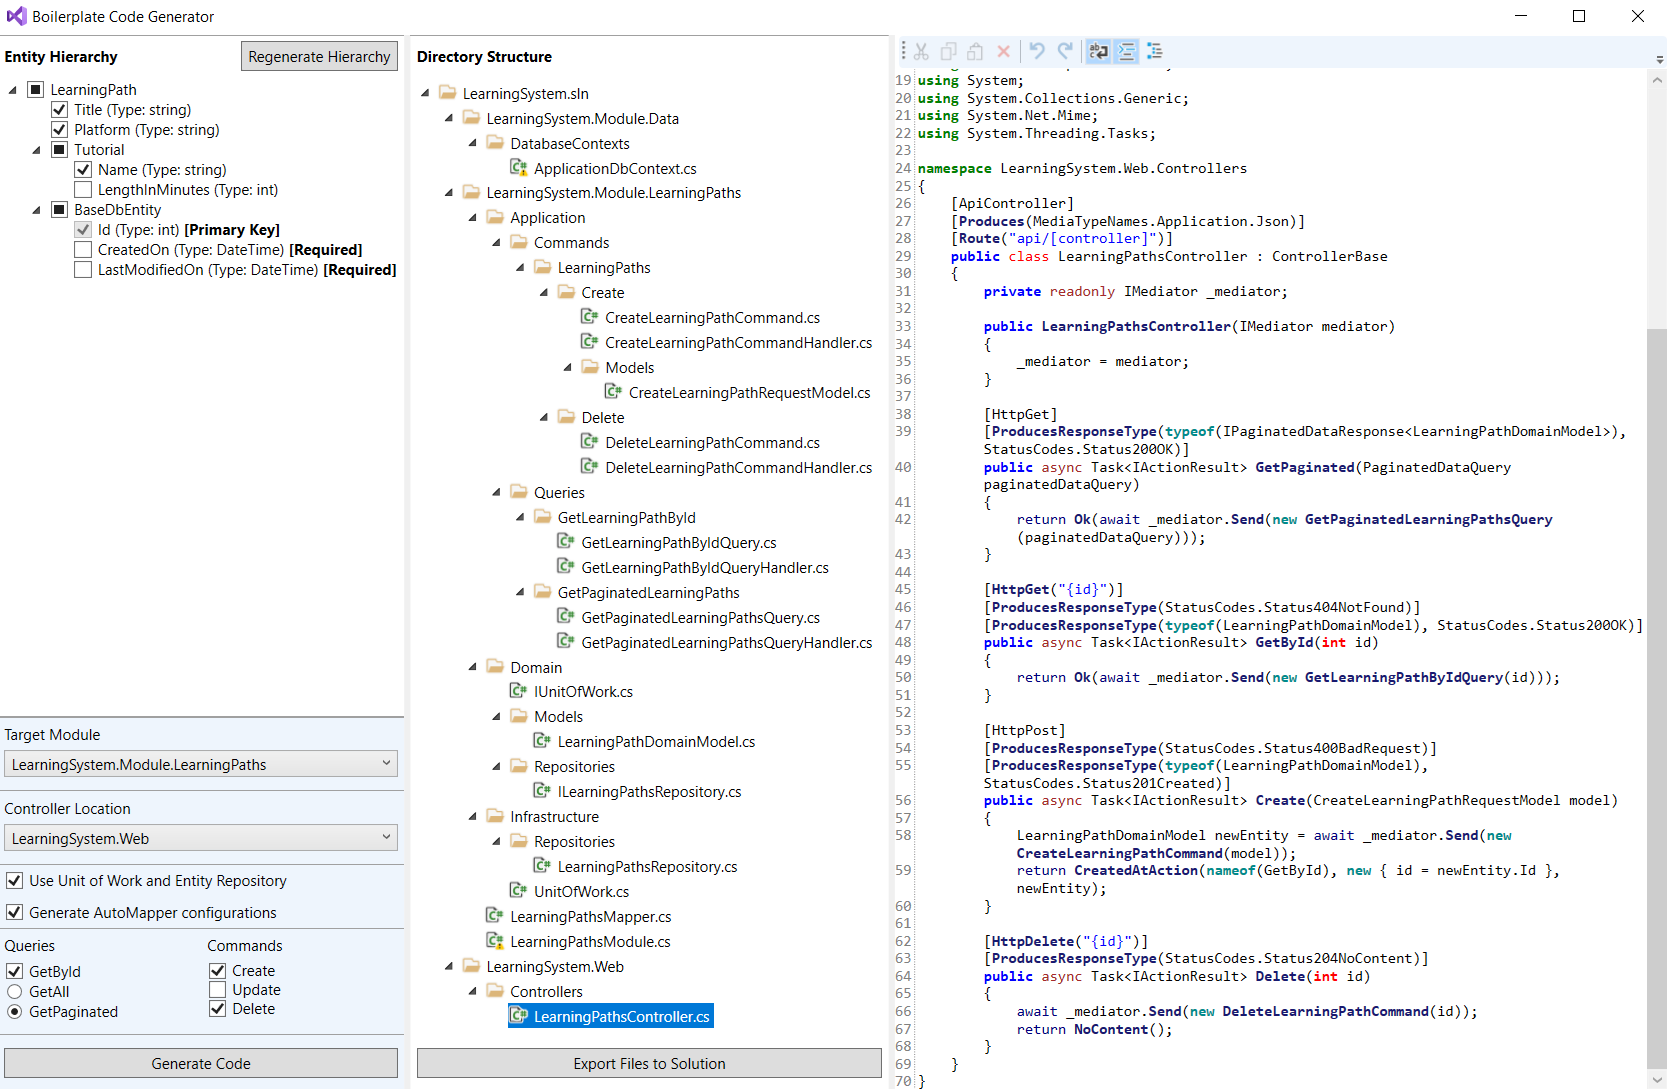Click the Controllers folder icon
This screenshot has width=1667, height=1089.
click(494, 991)
